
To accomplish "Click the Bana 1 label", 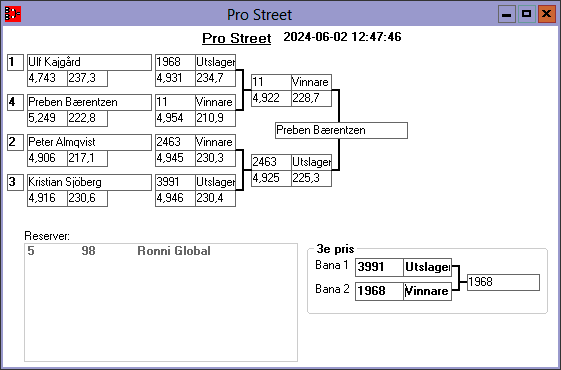I will click(332, 265).
